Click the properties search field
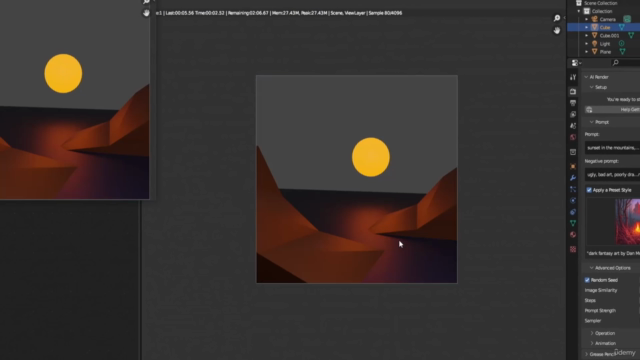This screenshot has height=360, width=640. click(625, 62)
